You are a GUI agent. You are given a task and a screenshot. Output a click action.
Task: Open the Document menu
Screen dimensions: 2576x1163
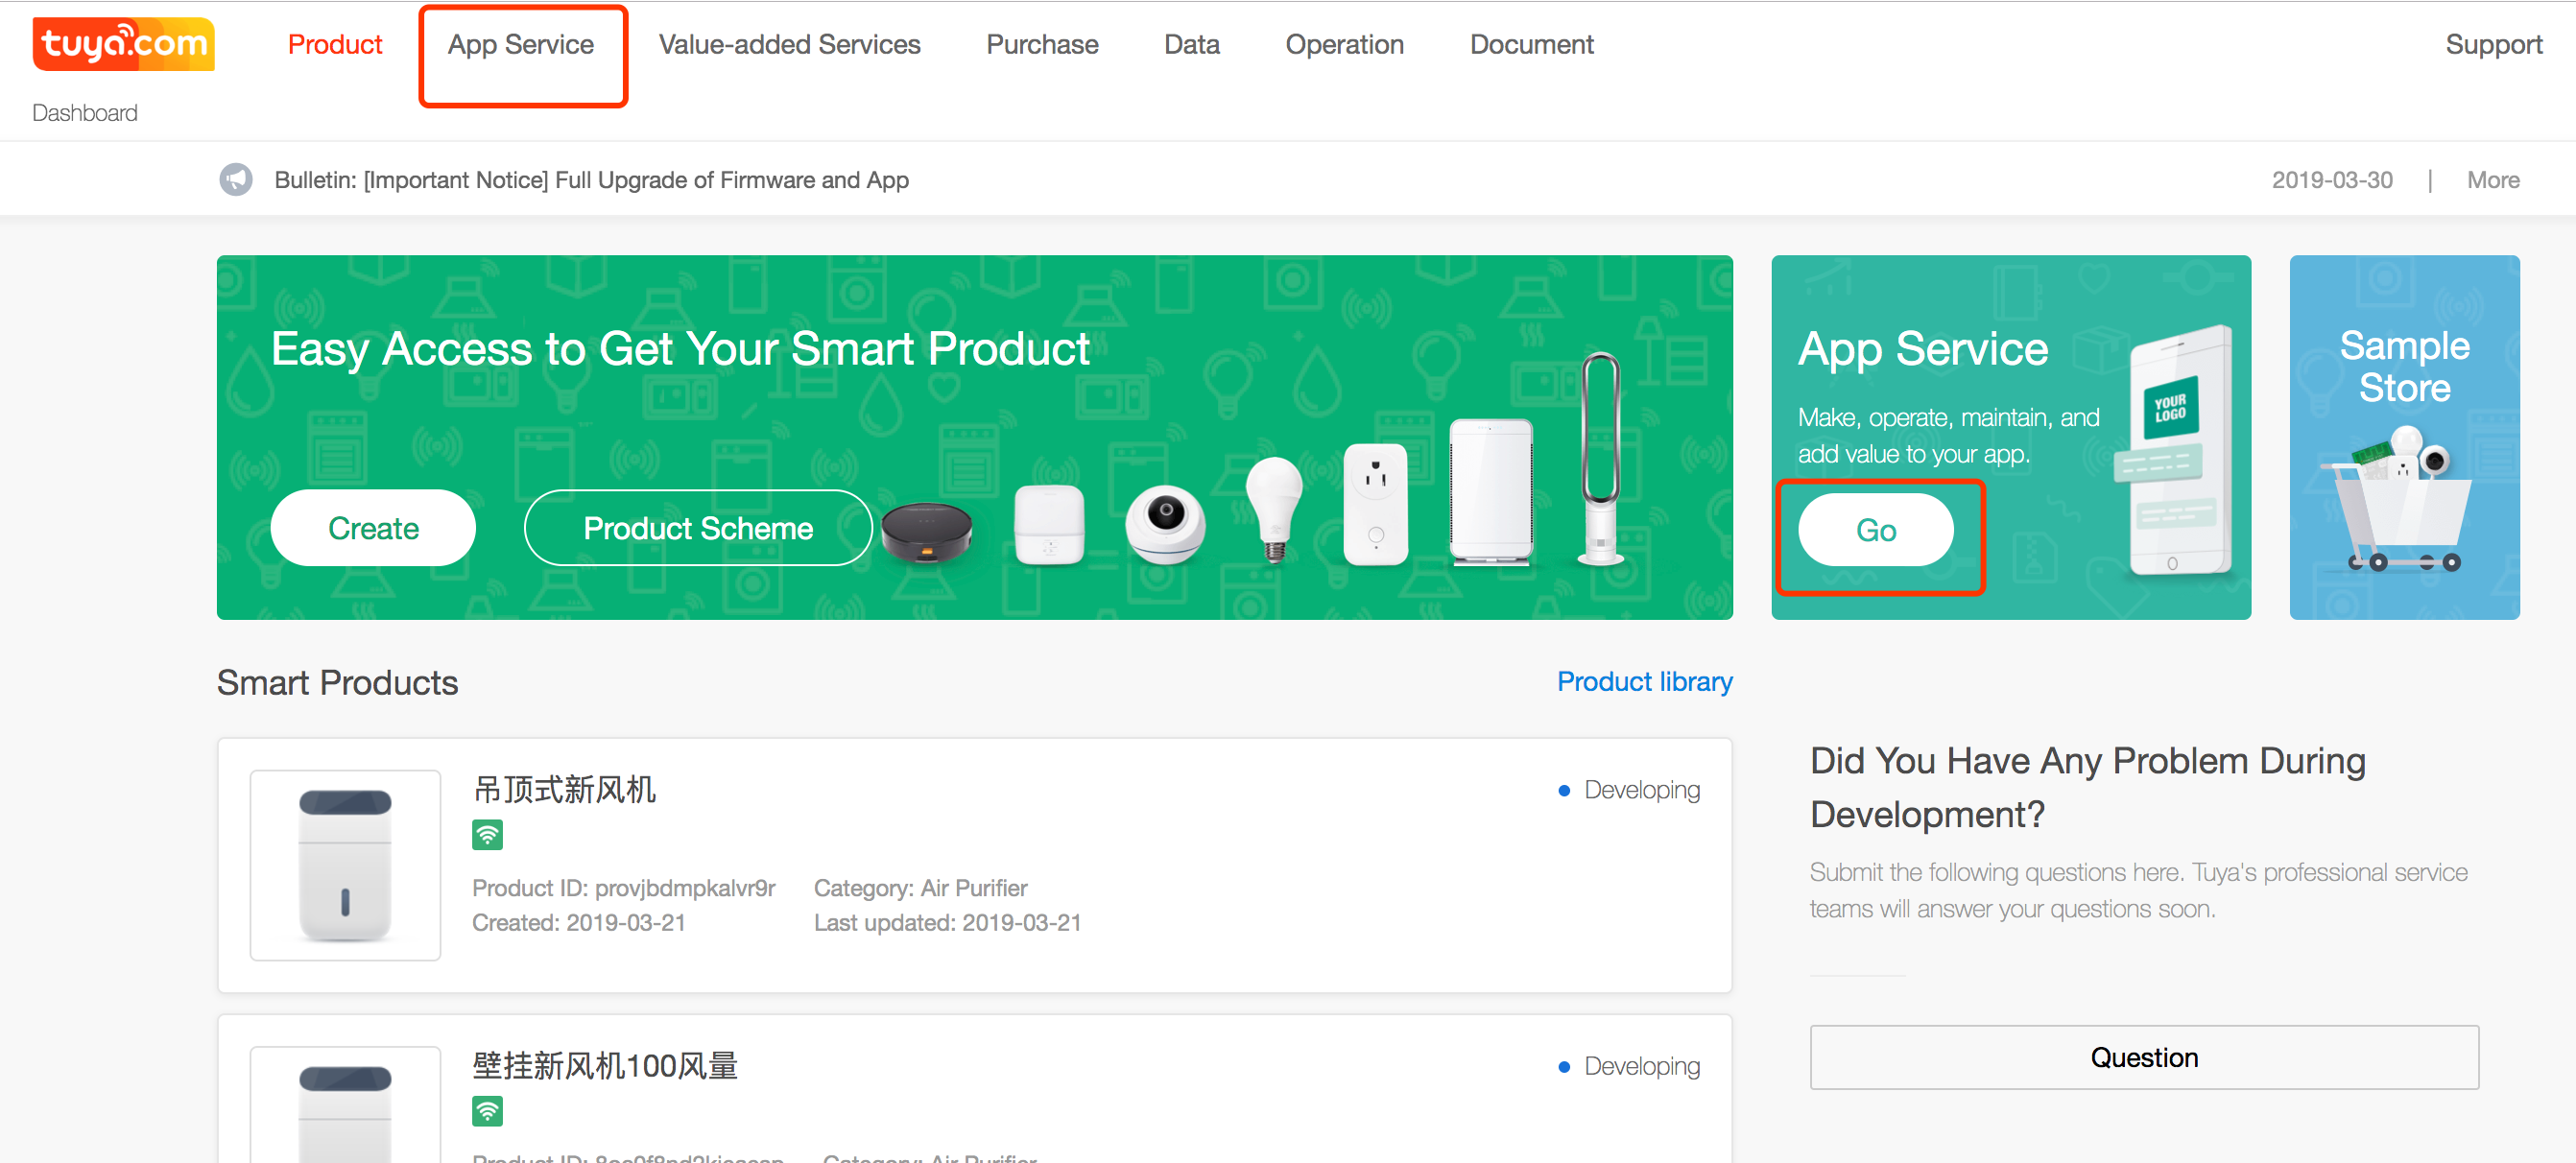(1531, 45)
